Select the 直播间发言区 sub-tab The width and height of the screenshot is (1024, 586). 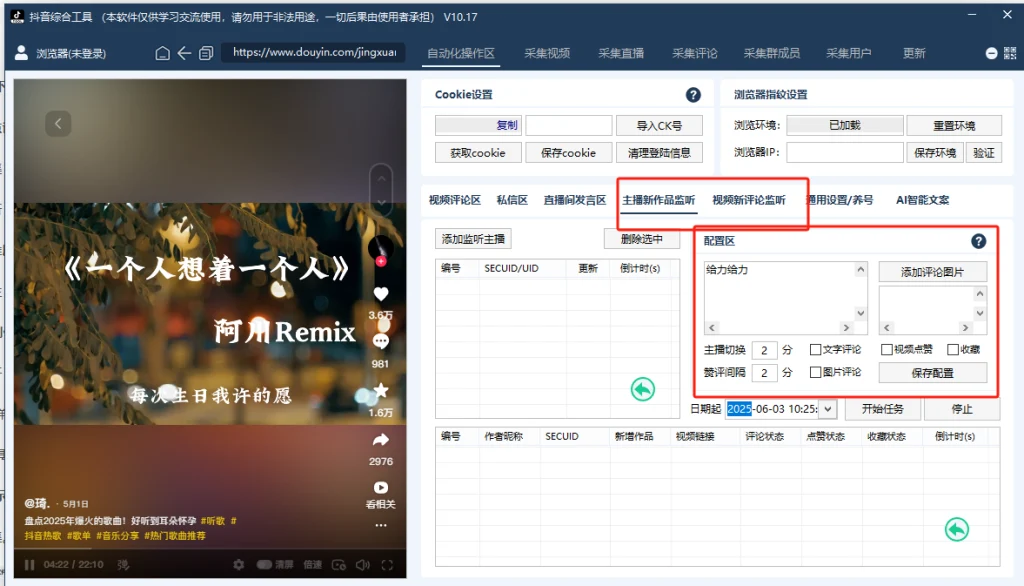click(x=575, y=200)
